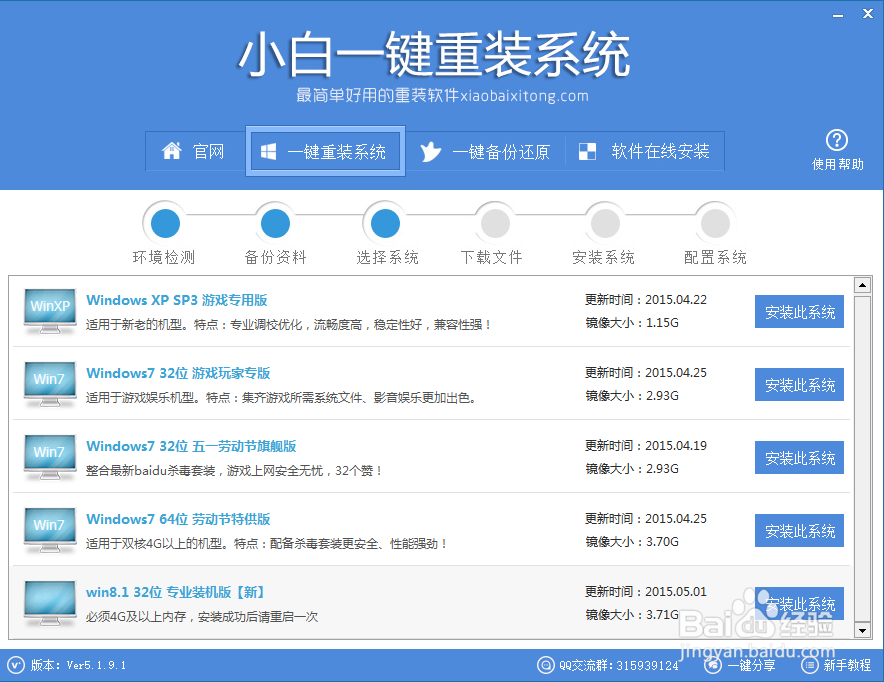
Task: Click 镜像大小：3.70G text
Action: [632, 542]
